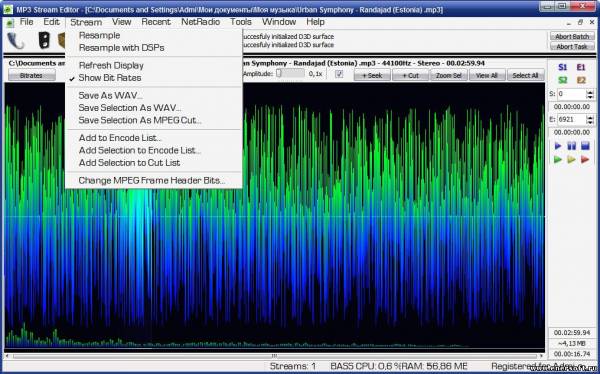Click the Abort Batch button

(572, 36)
